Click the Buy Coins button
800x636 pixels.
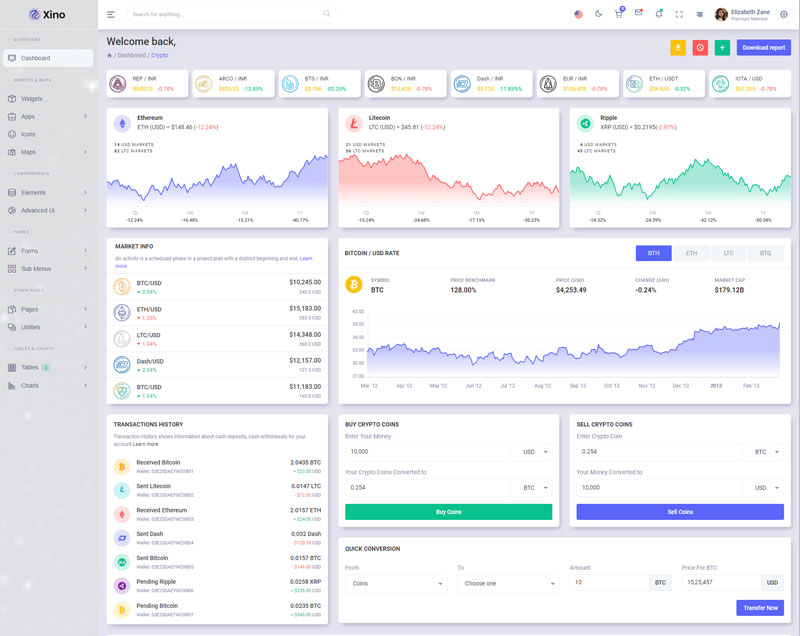[x=448, y=512]
